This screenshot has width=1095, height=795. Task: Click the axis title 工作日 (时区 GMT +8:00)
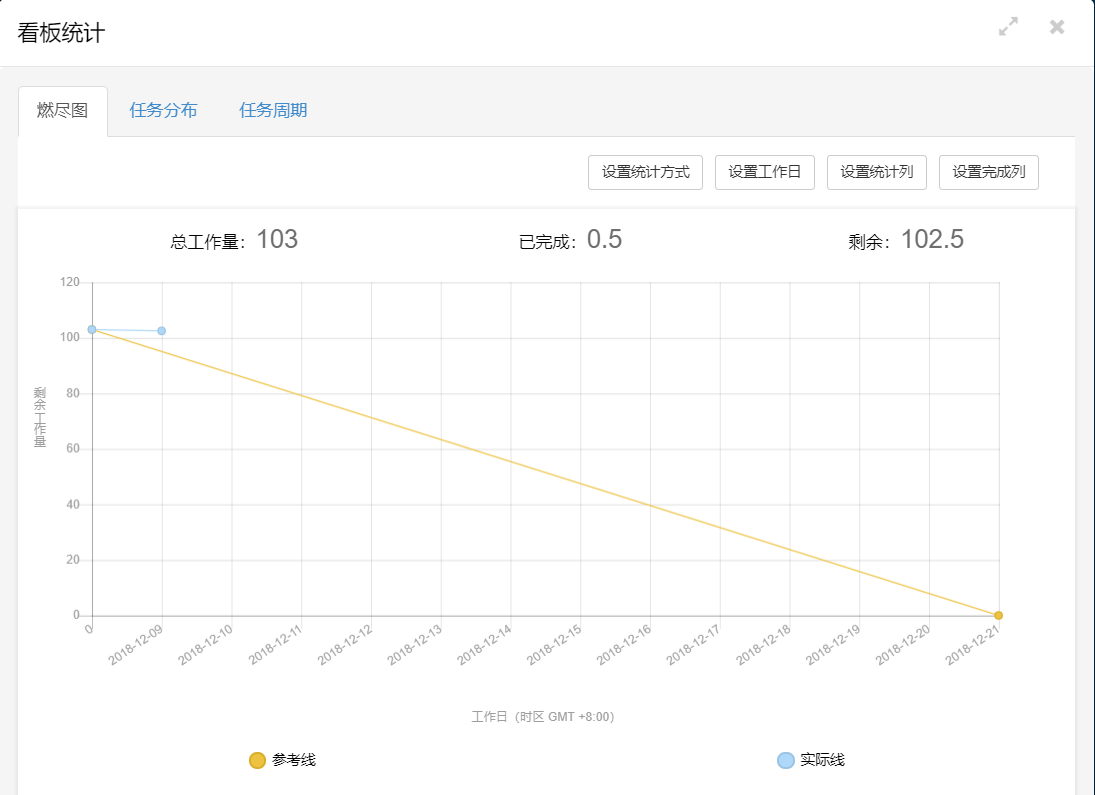(543, 717)
